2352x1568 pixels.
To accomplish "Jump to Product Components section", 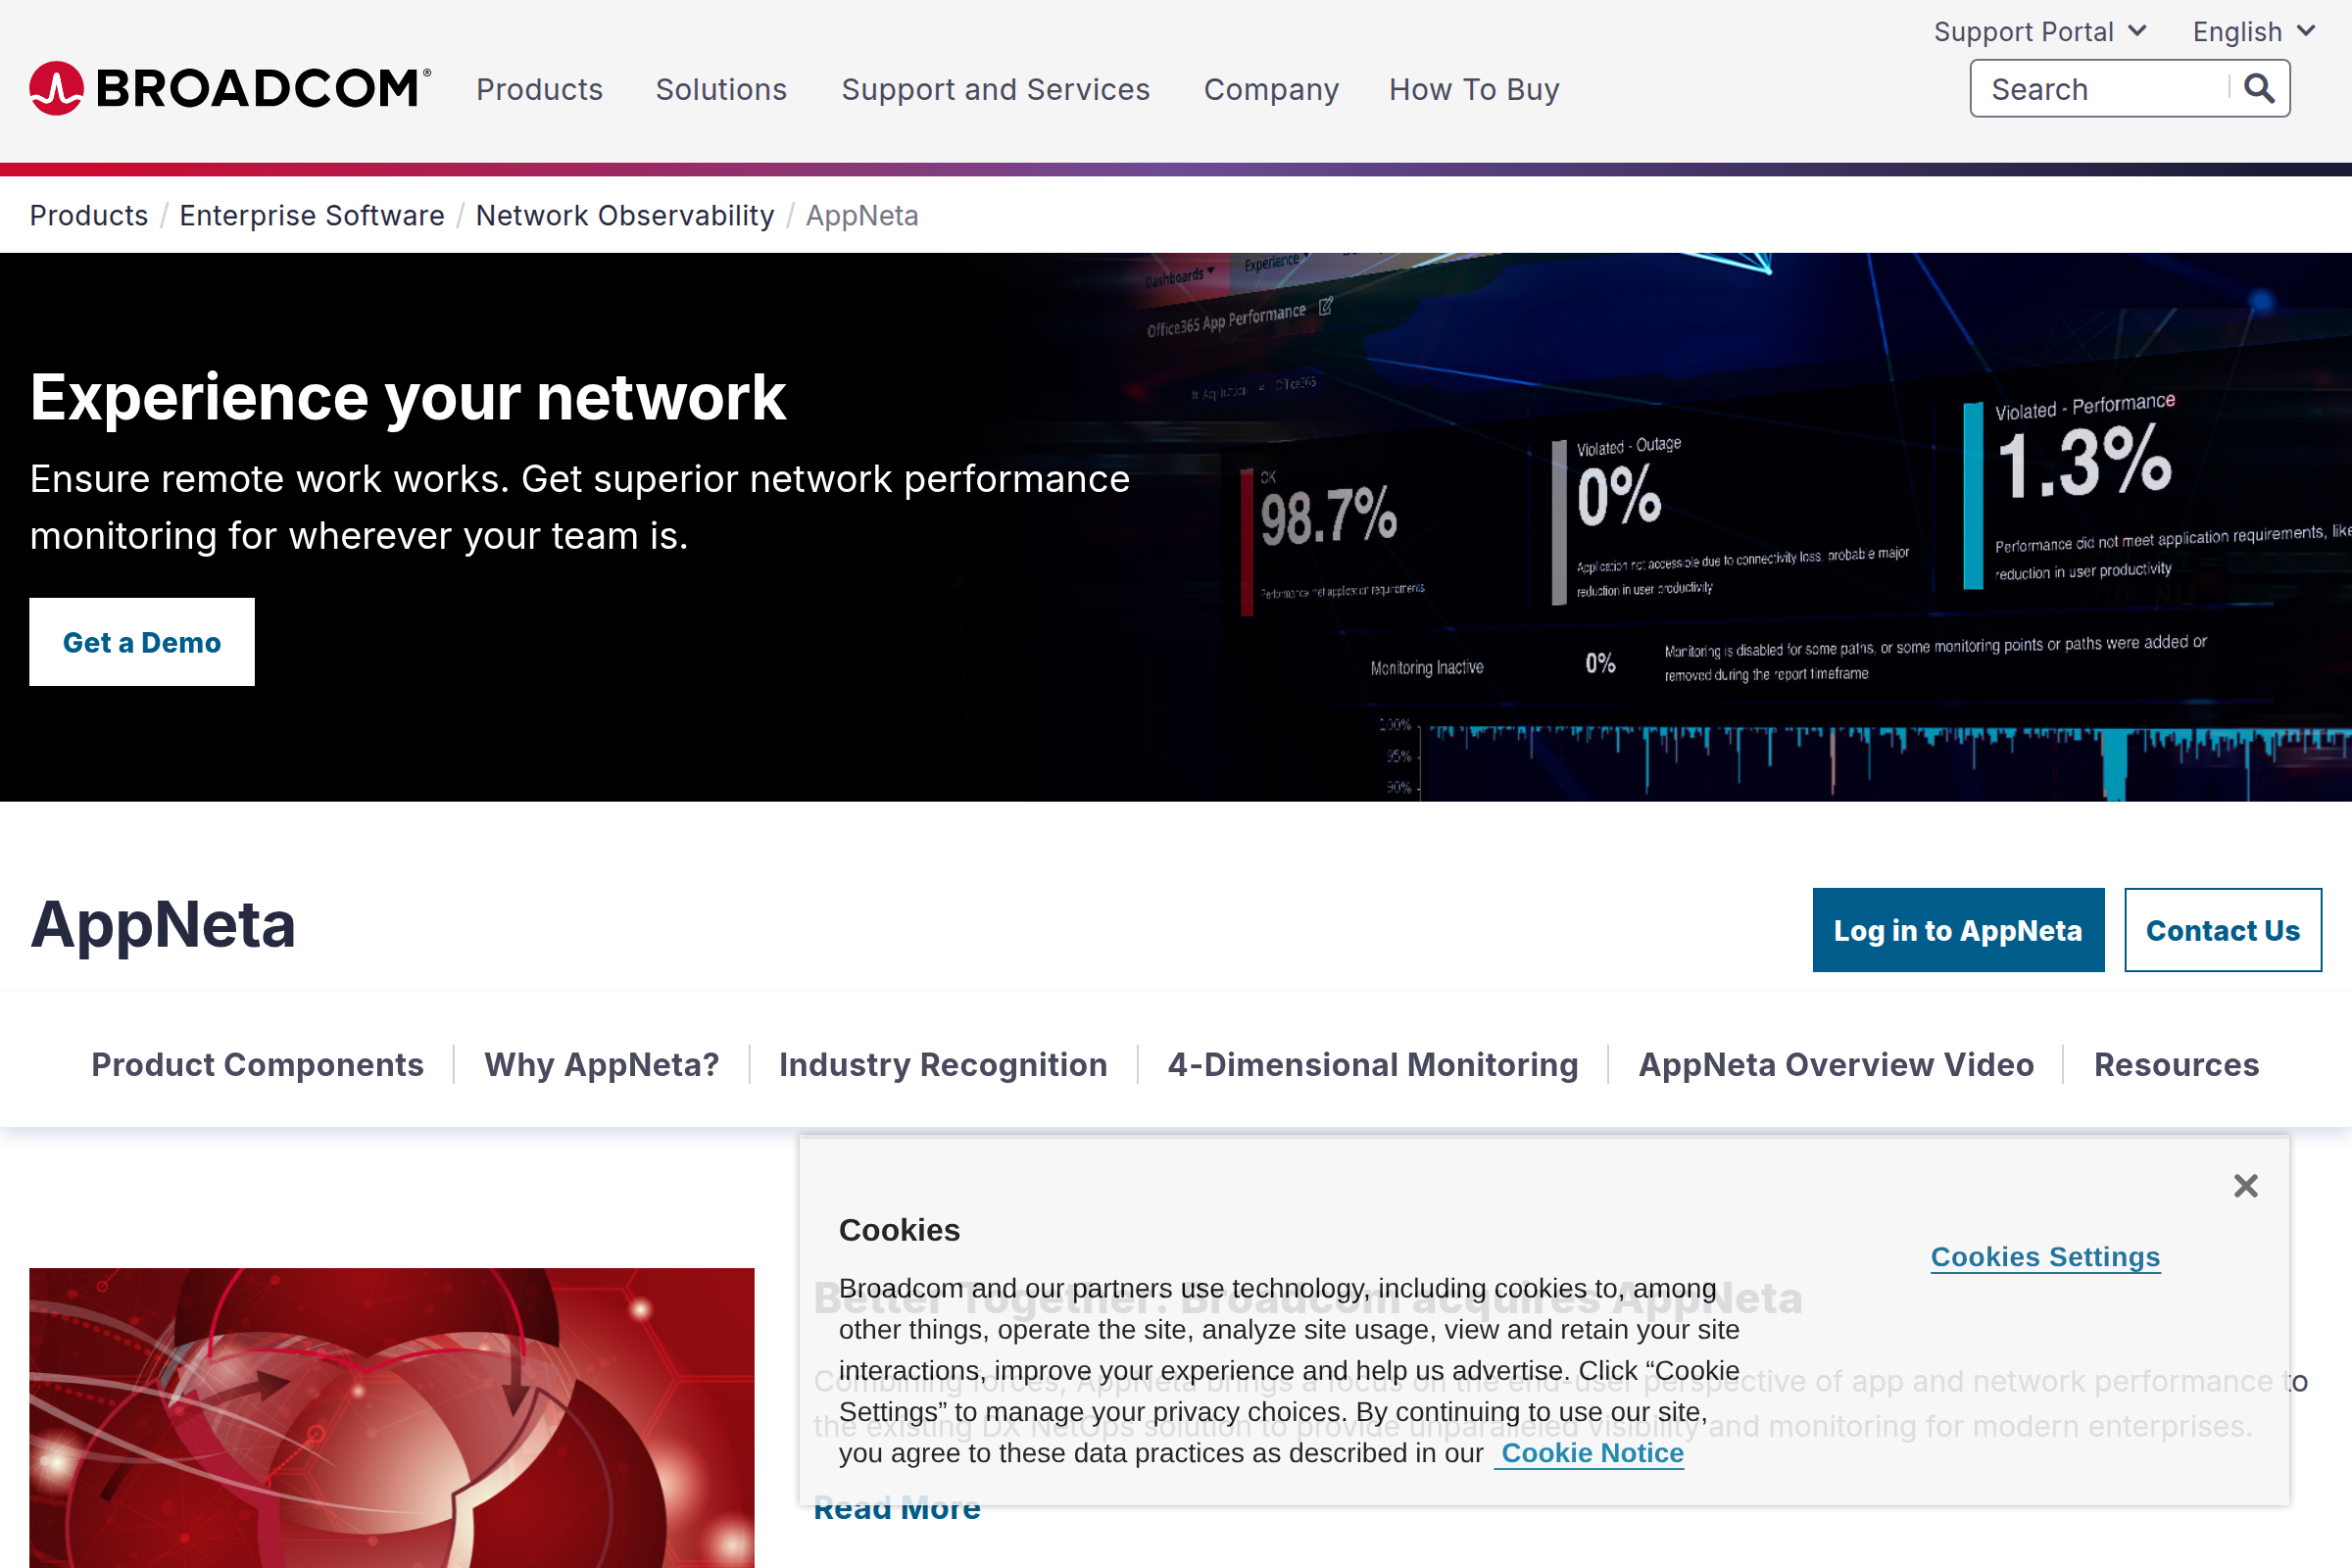I will (x=258, y=1064).
